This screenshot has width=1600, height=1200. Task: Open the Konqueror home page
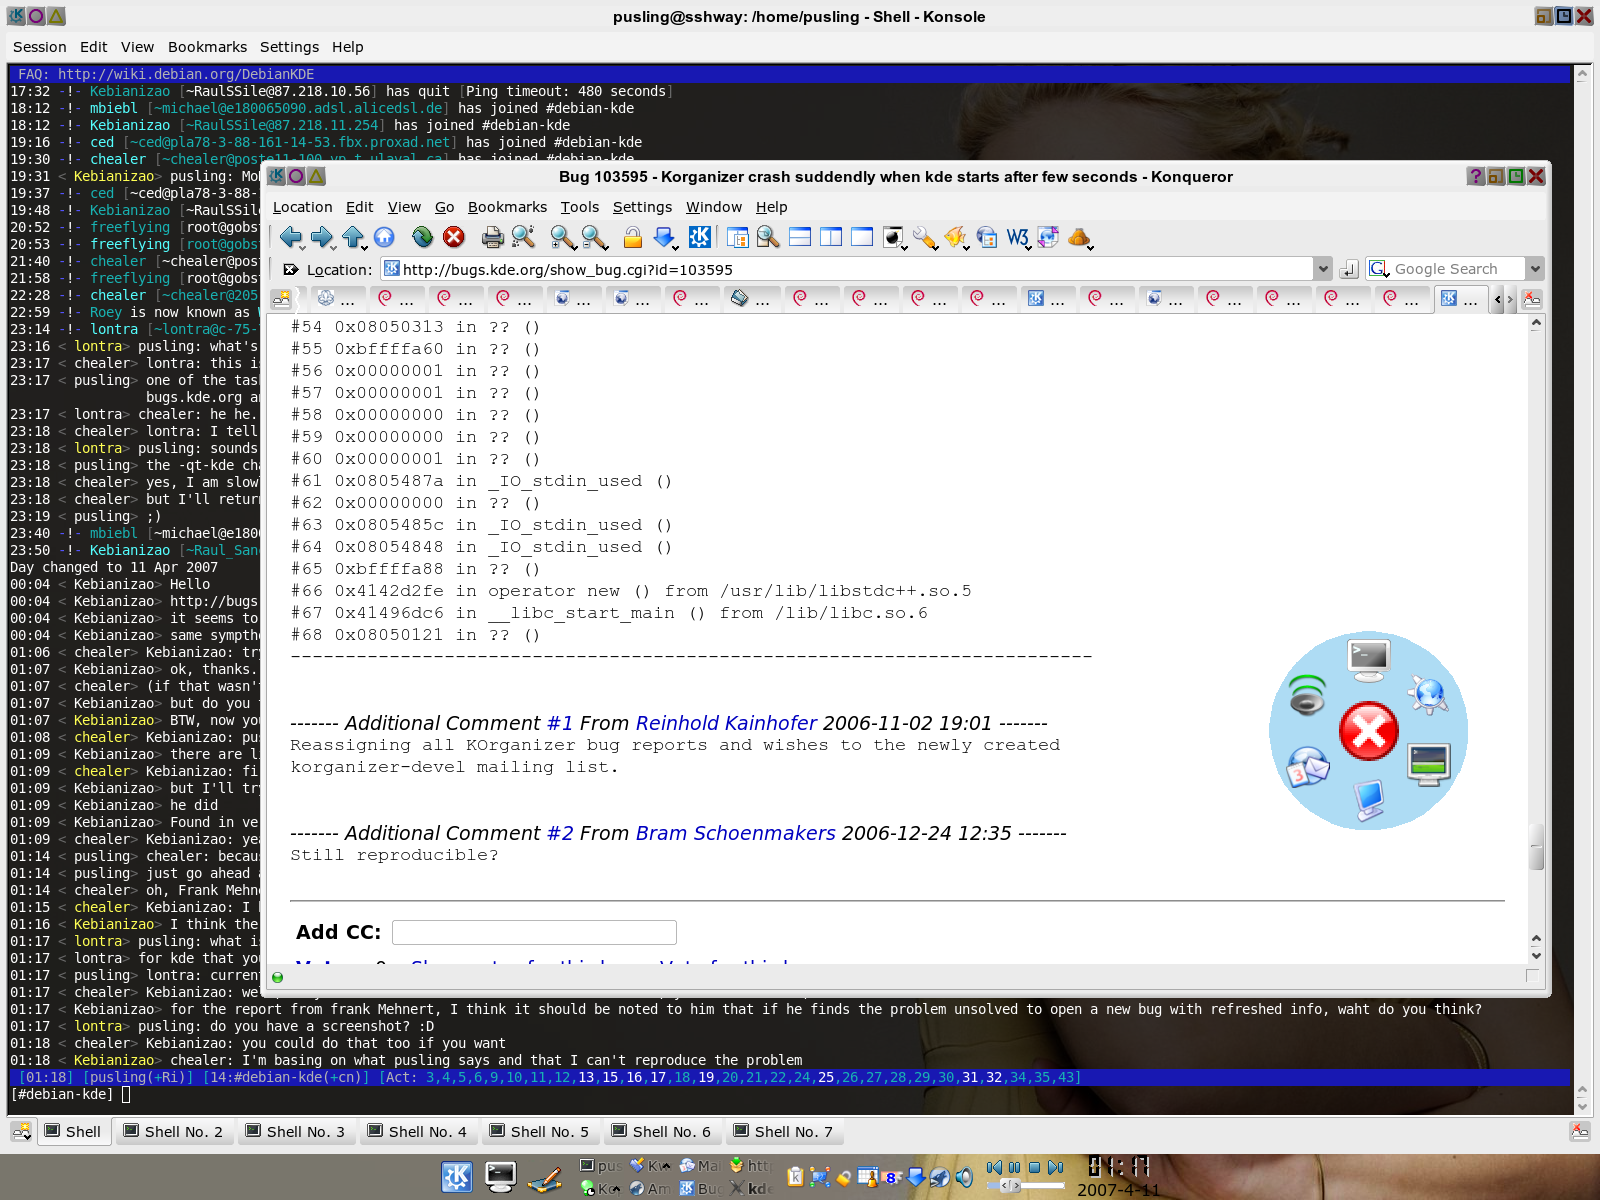click(384, 237)
